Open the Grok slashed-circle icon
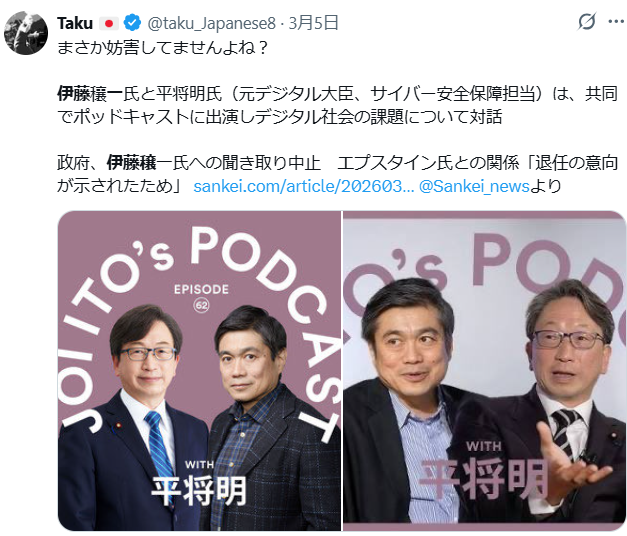The width and height of the screenshot is (627, 536). [x=587, y=21]
